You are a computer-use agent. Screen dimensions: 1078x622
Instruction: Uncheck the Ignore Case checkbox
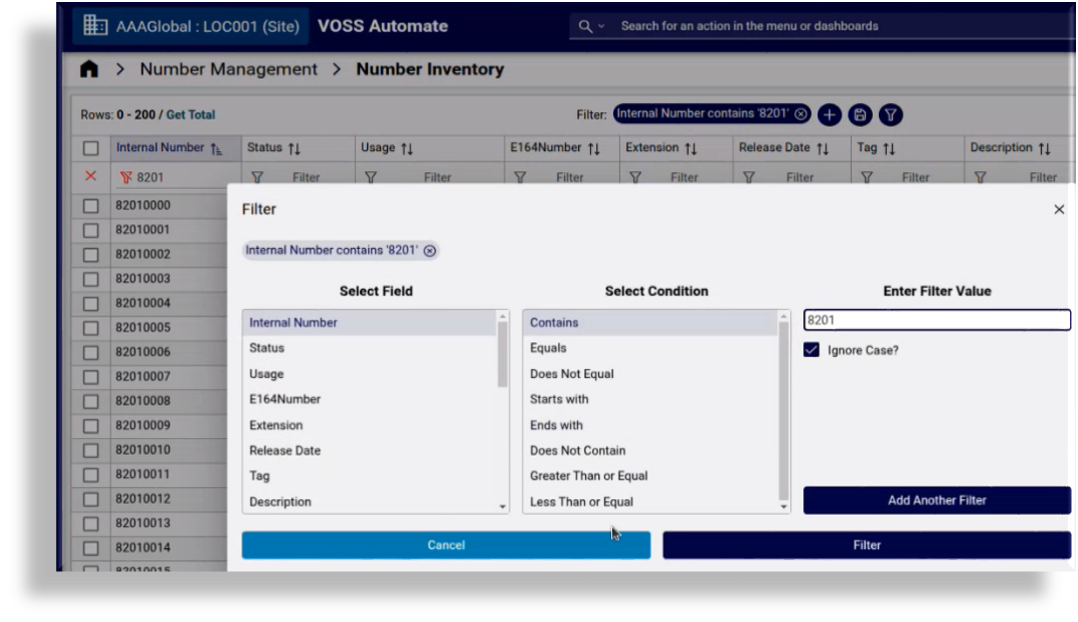(812, 350)
